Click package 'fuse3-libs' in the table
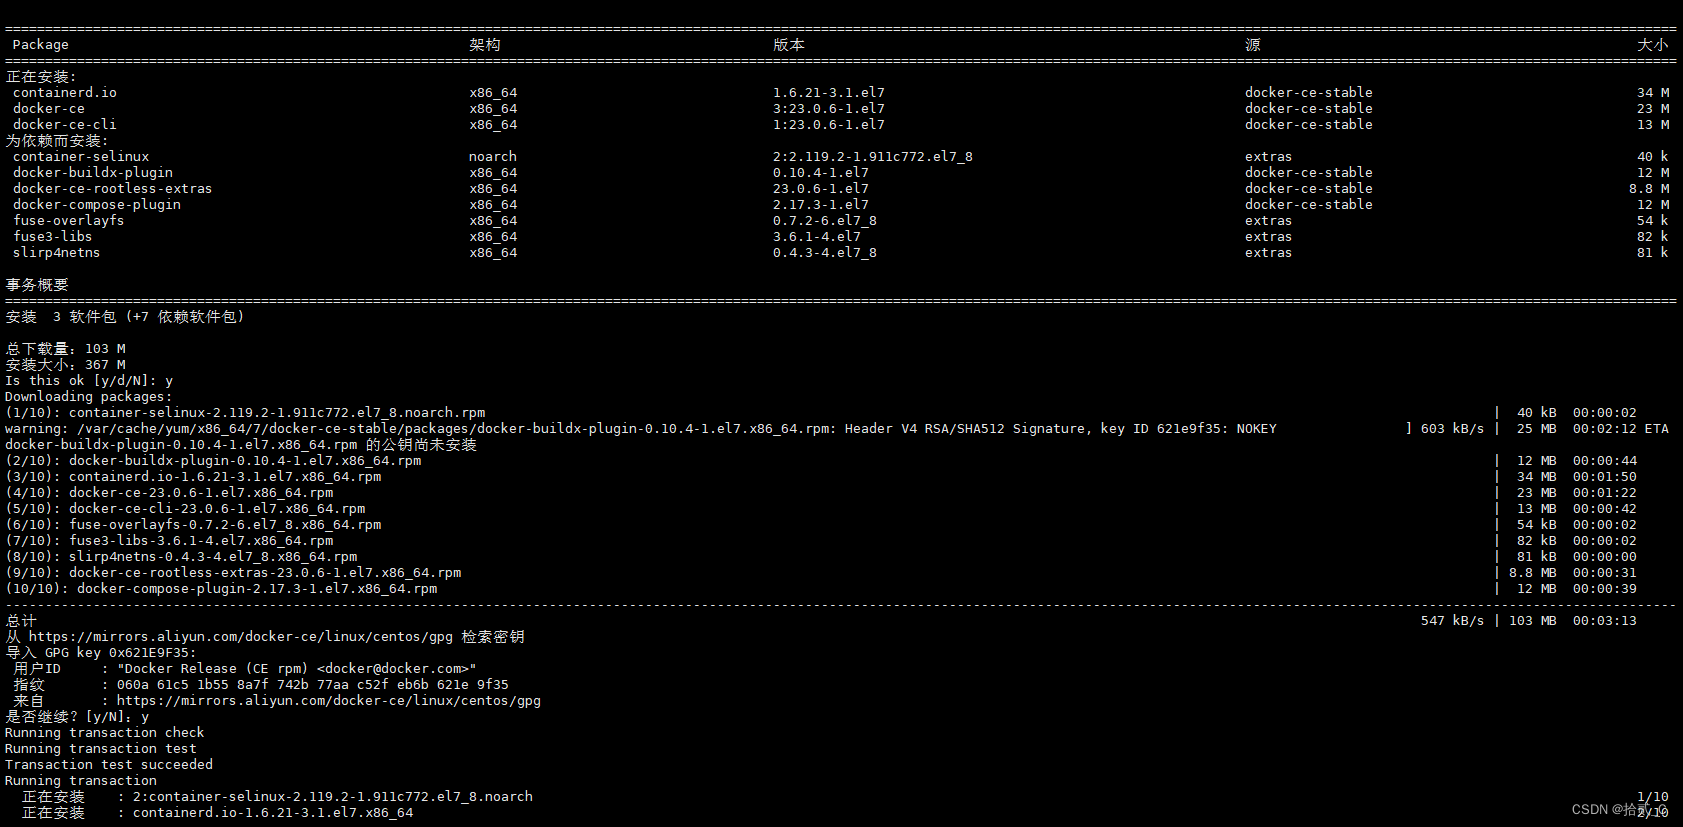 [x=53, y=237]
